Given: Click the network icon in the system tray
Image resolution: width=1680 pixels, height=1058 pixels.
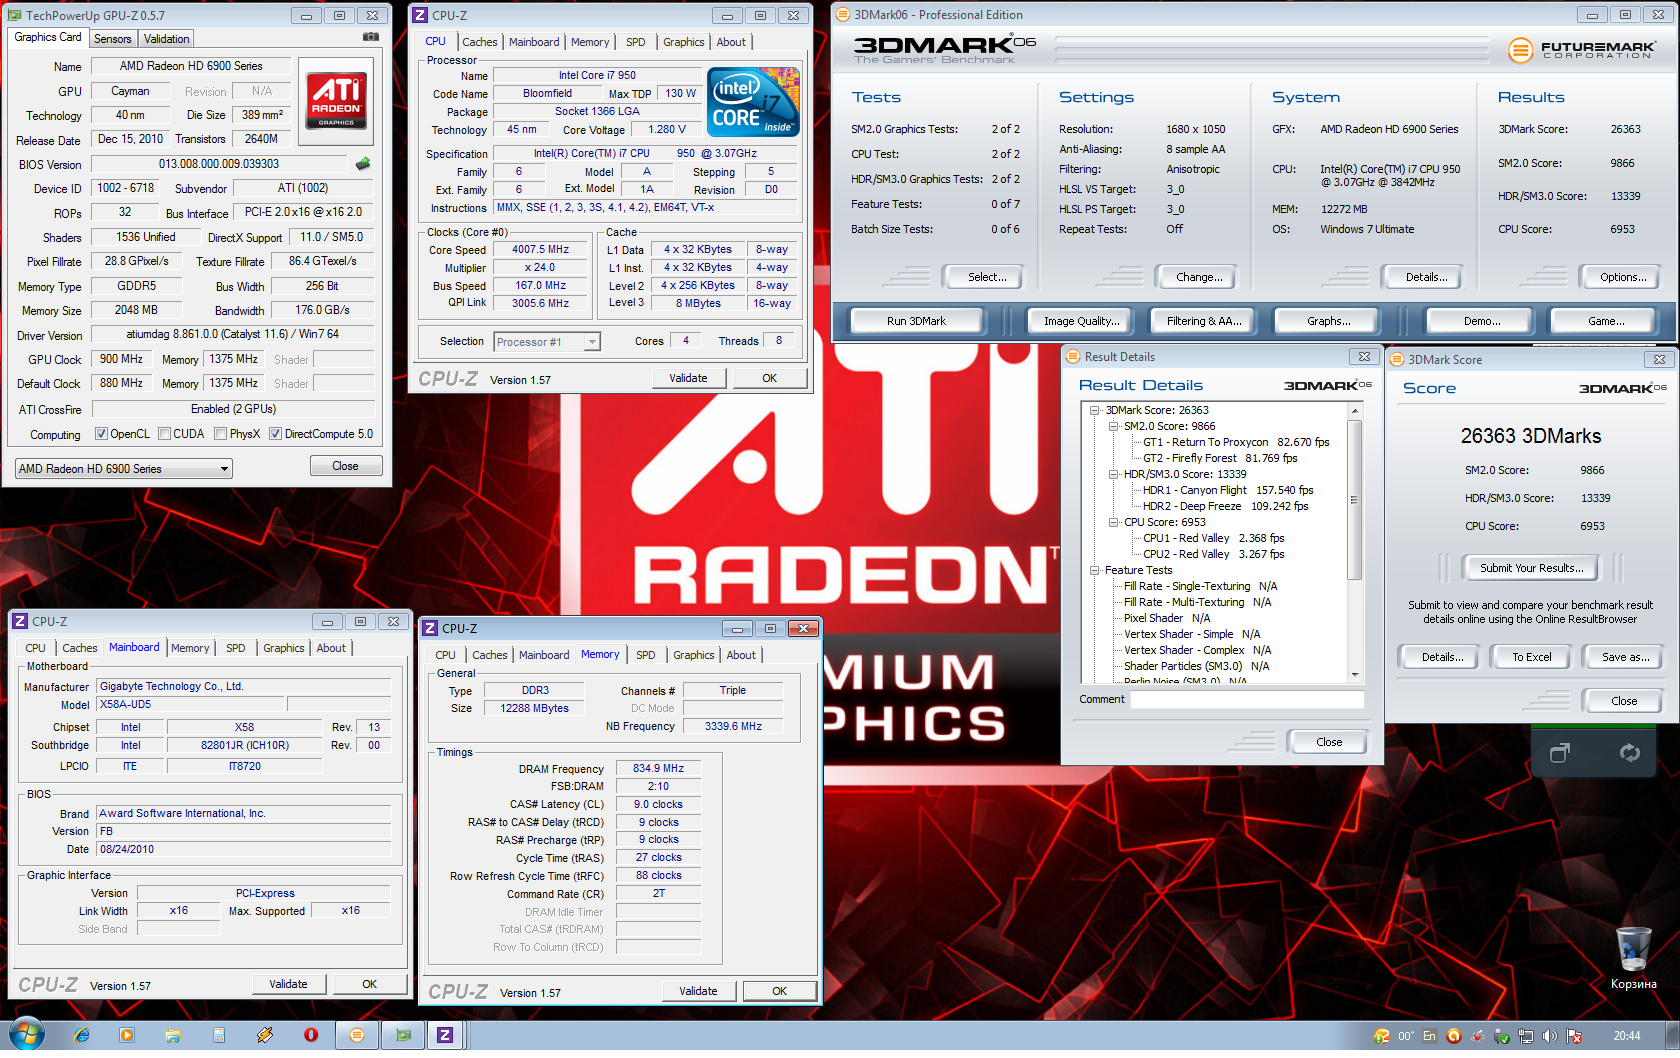Looking at the screenshot, I should coord(1526,1037).
